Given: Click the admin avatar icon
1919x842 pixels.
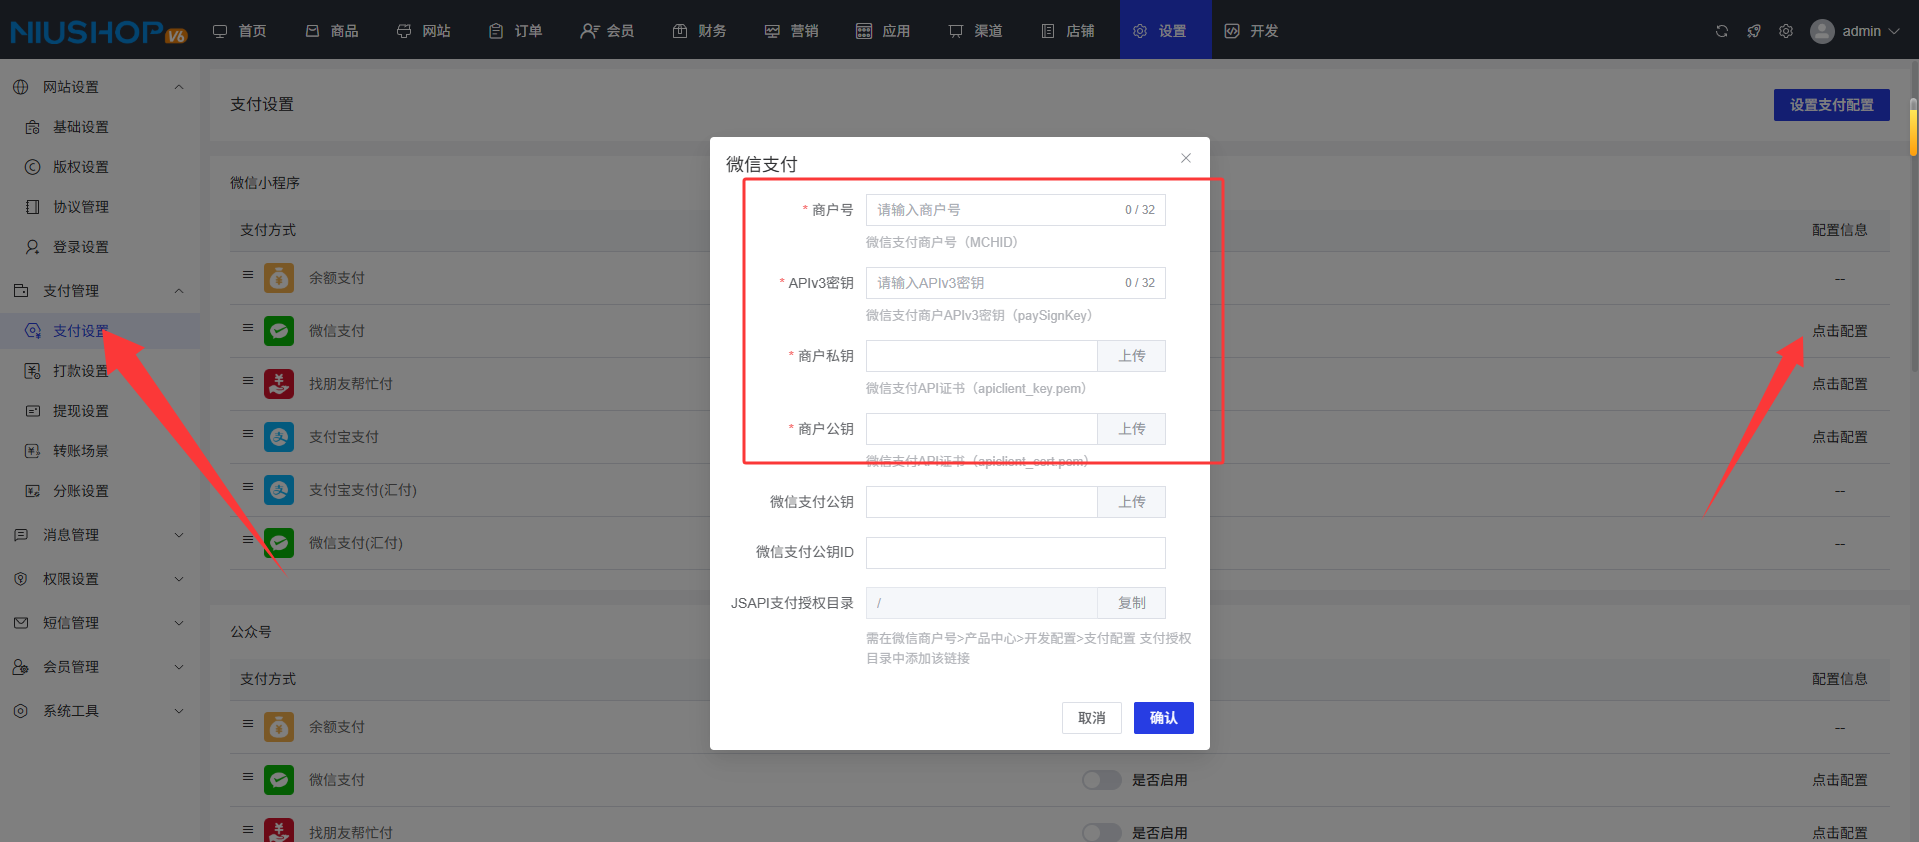Looking at the screenshot, I should click(x=1822, y=31).
